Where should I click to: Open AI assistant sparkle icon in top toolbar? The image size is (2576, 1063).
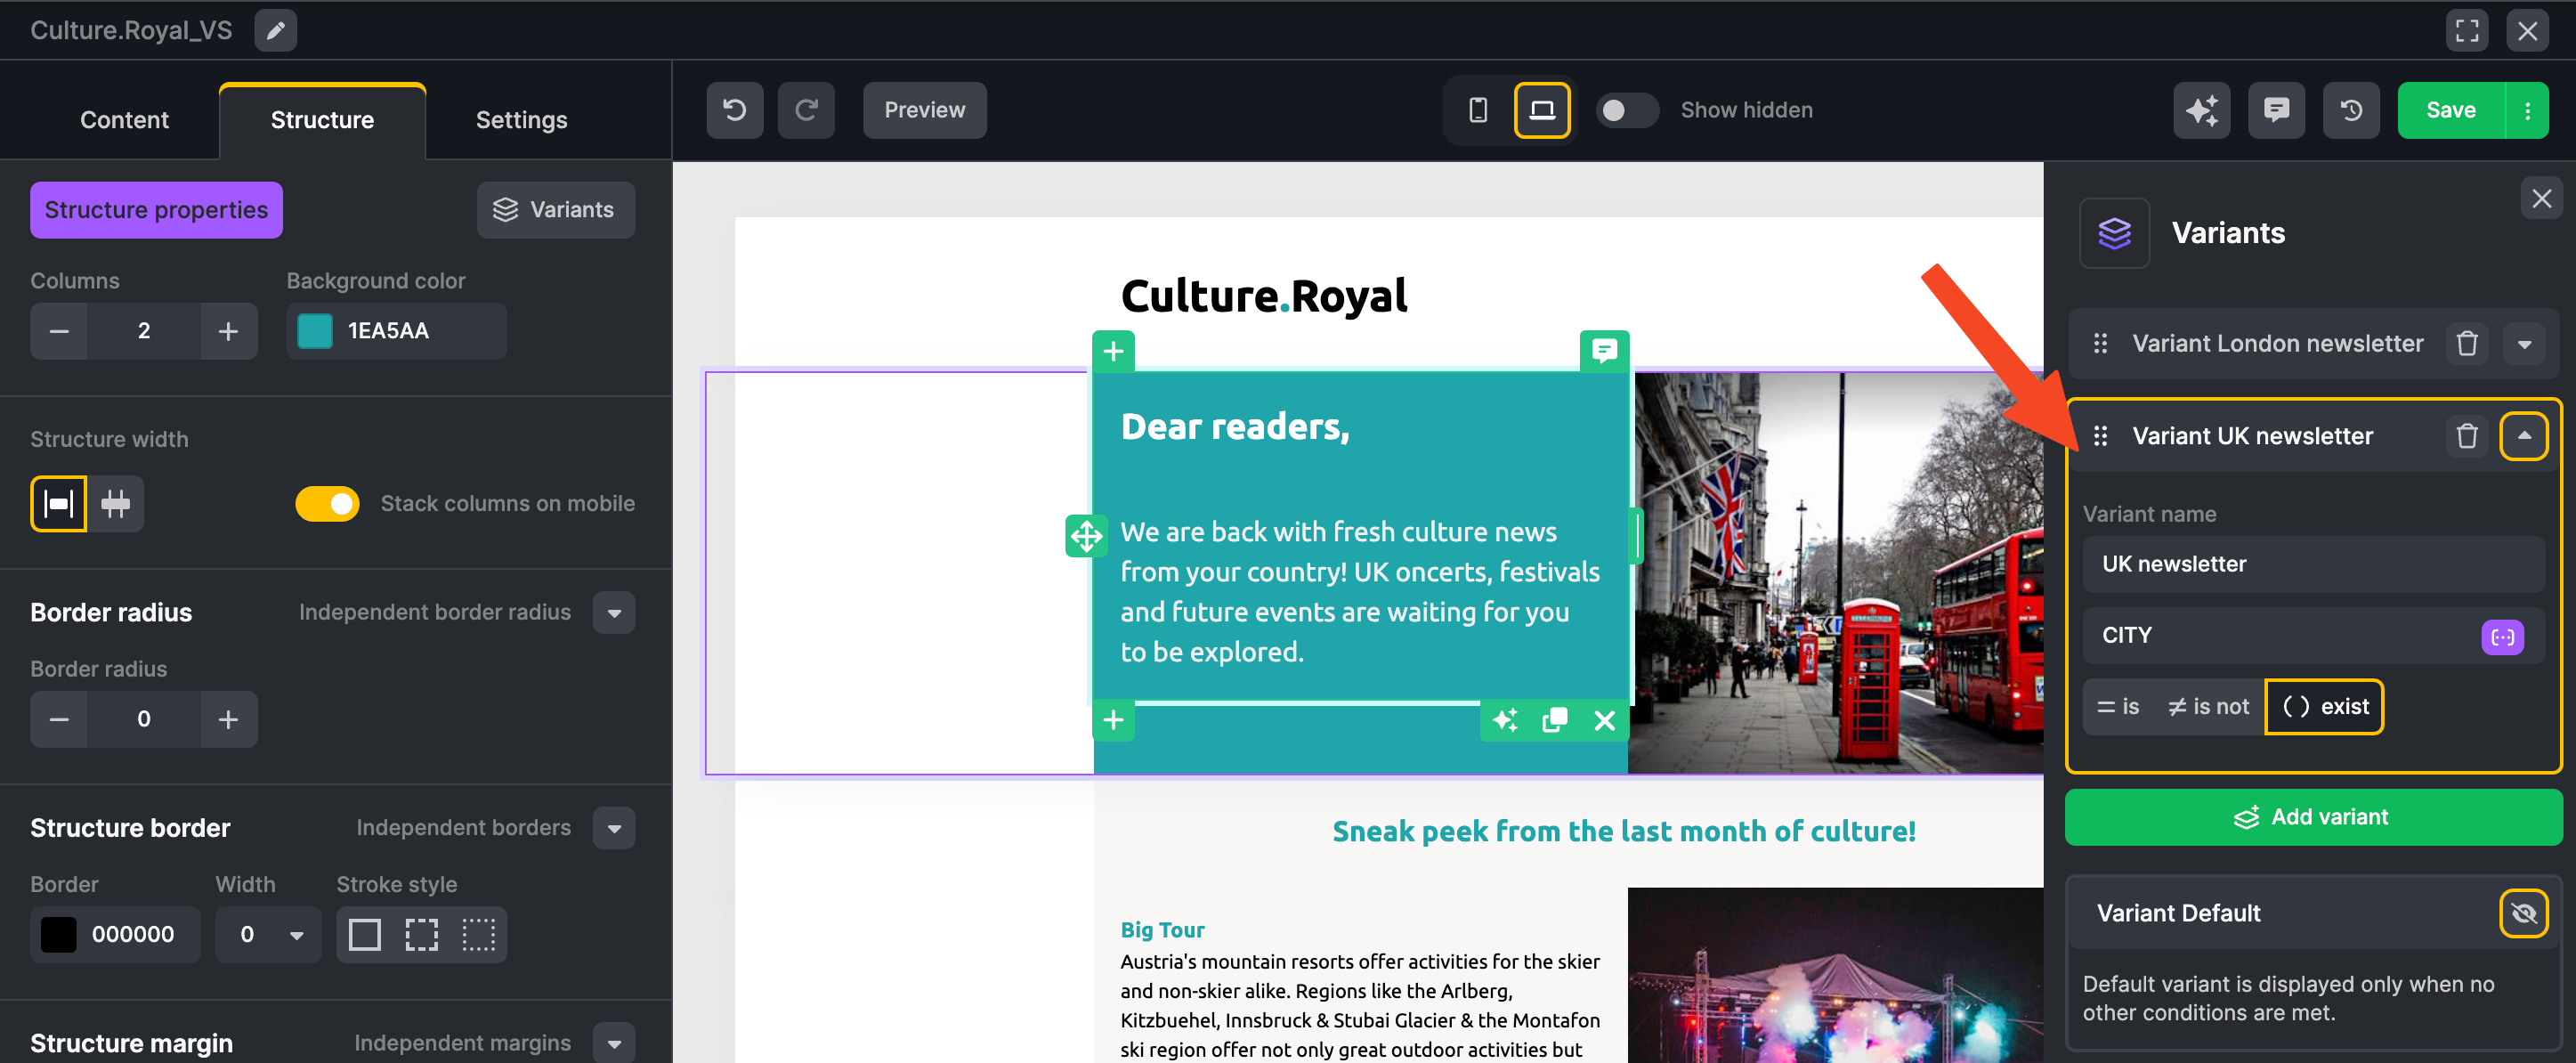[x=2201, y=110]
